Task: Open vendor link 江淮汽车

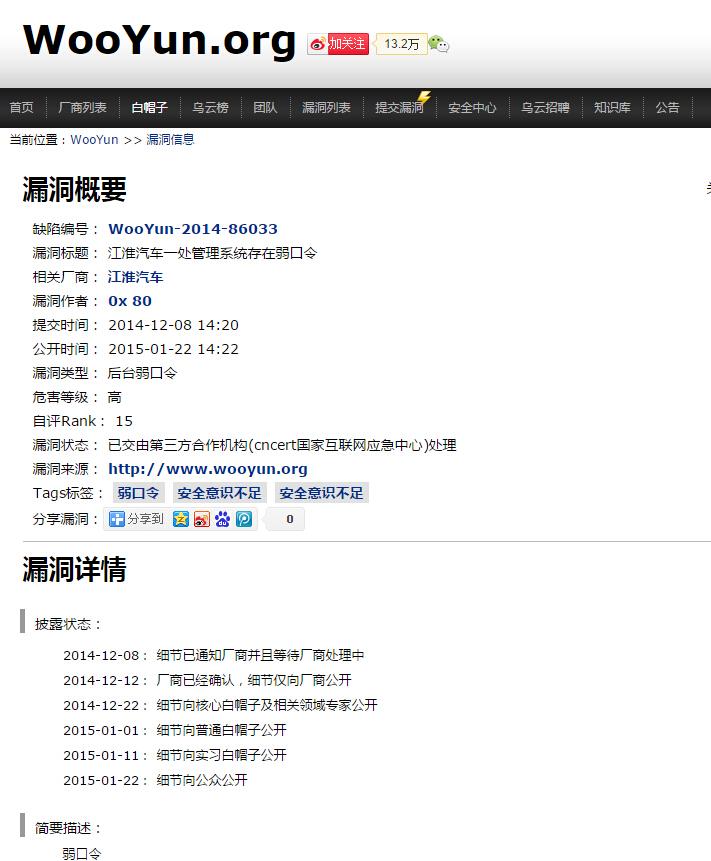Action: coord(135,277)
